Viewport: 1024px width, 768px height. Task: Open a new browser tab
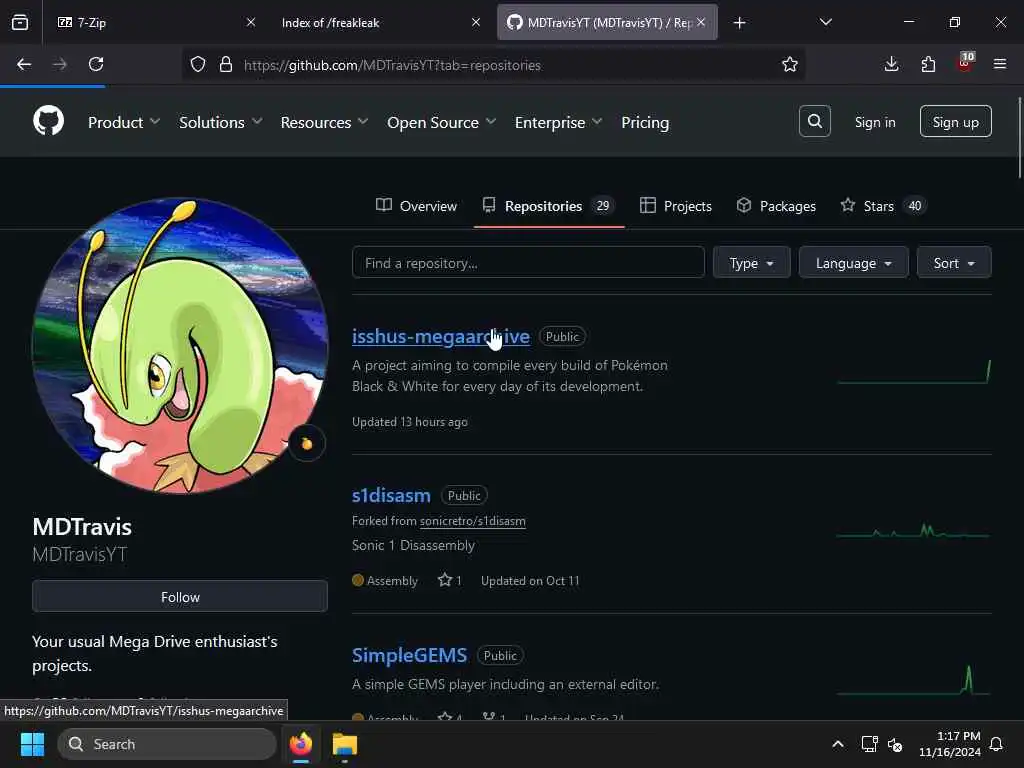(x=739, y=23)
